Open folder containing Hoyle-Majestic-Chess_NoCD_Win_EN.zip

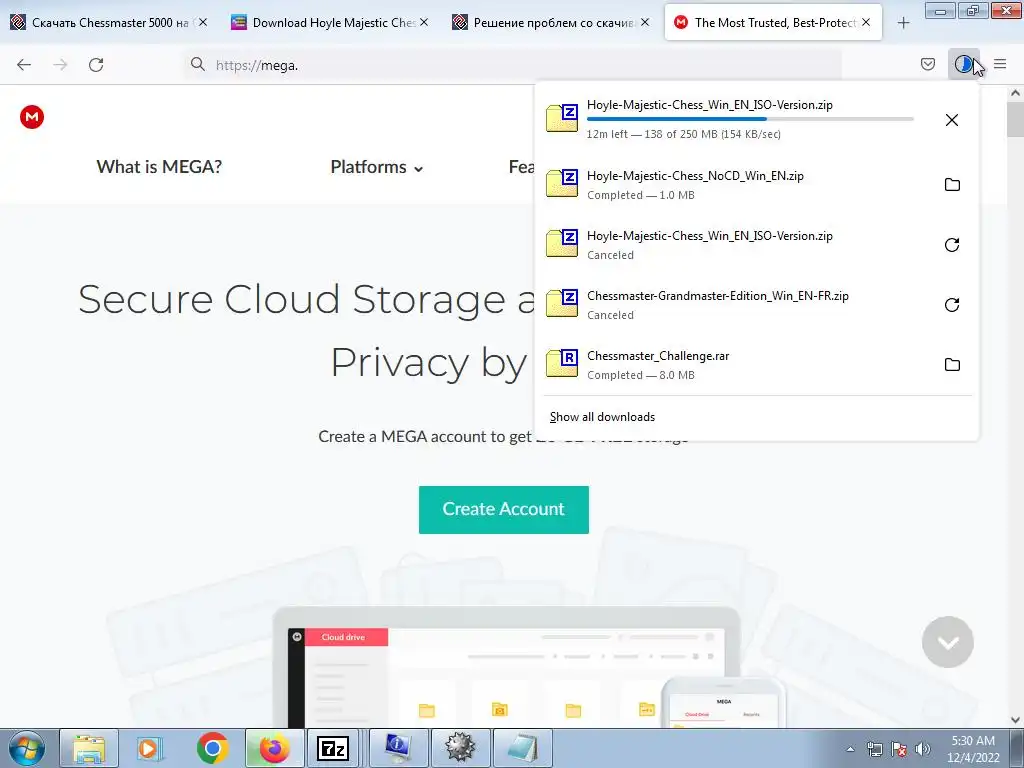pos(952,185)
